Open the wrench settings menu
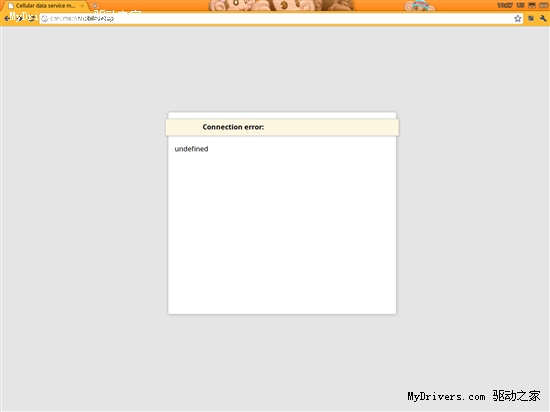The height and width of the screenshot is (412, 550). 543,18
